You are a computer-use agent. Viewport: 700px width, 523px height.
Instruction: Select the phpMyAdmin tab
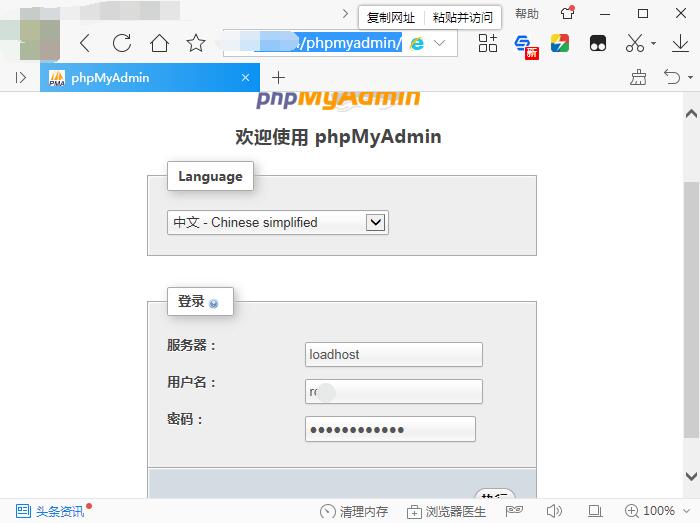pyautogui.click(x=150, y=78)
